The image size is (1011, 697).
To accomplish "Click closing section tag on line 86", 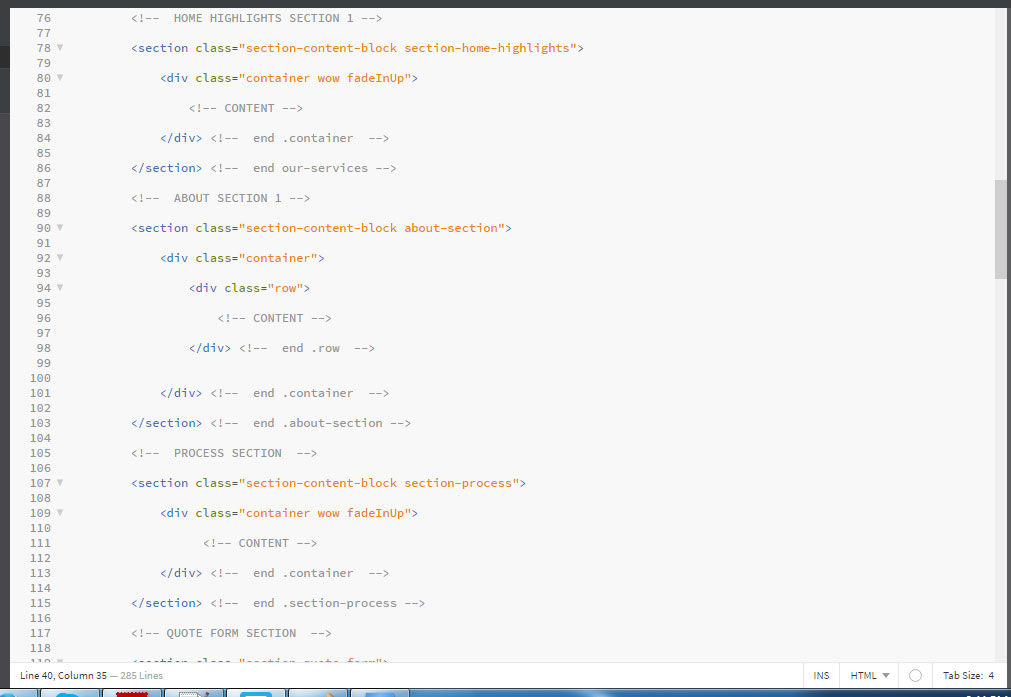I will click(166, 168).
